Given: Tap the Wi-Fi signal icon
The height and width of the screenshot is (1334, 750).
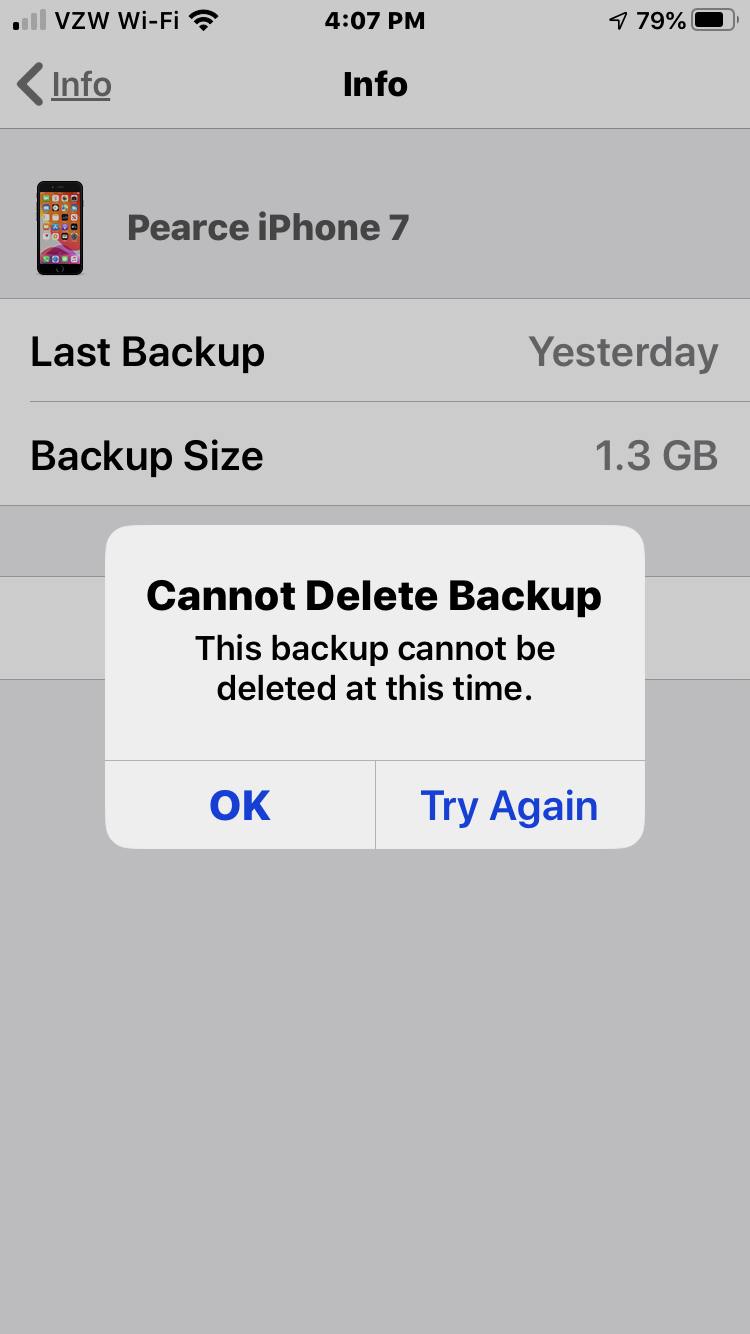Looking at the screenshot, I should tap(204, 21).
